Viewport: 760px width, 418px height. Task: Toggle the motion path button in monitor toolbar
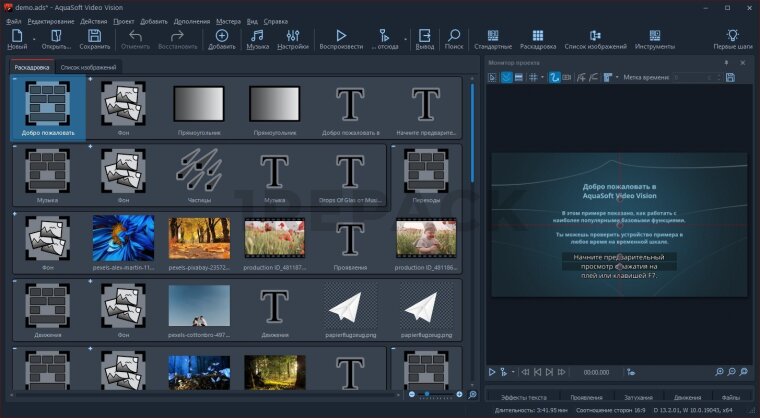pyautogui.click(x=553, y=77)
